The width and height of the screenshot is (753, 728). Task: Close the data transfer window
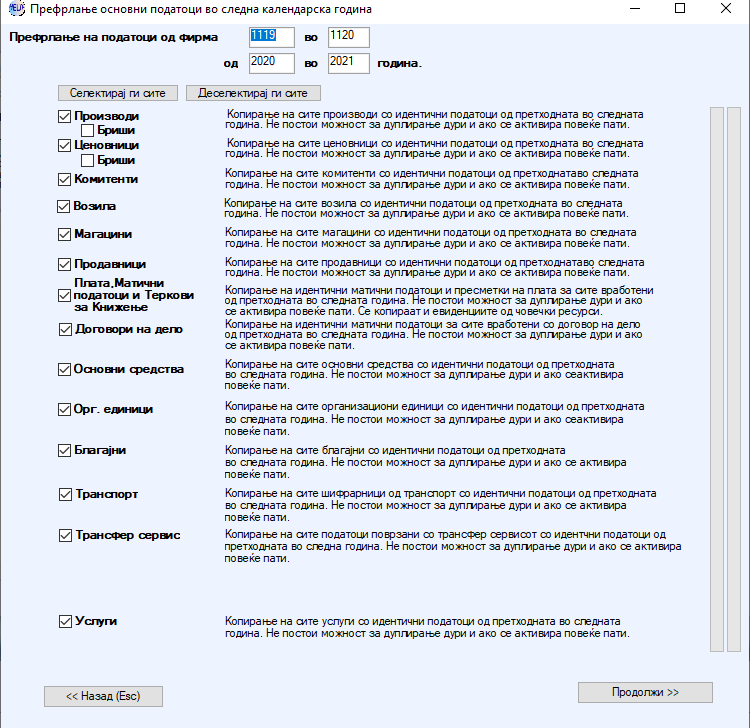click(x=726, y=9)
